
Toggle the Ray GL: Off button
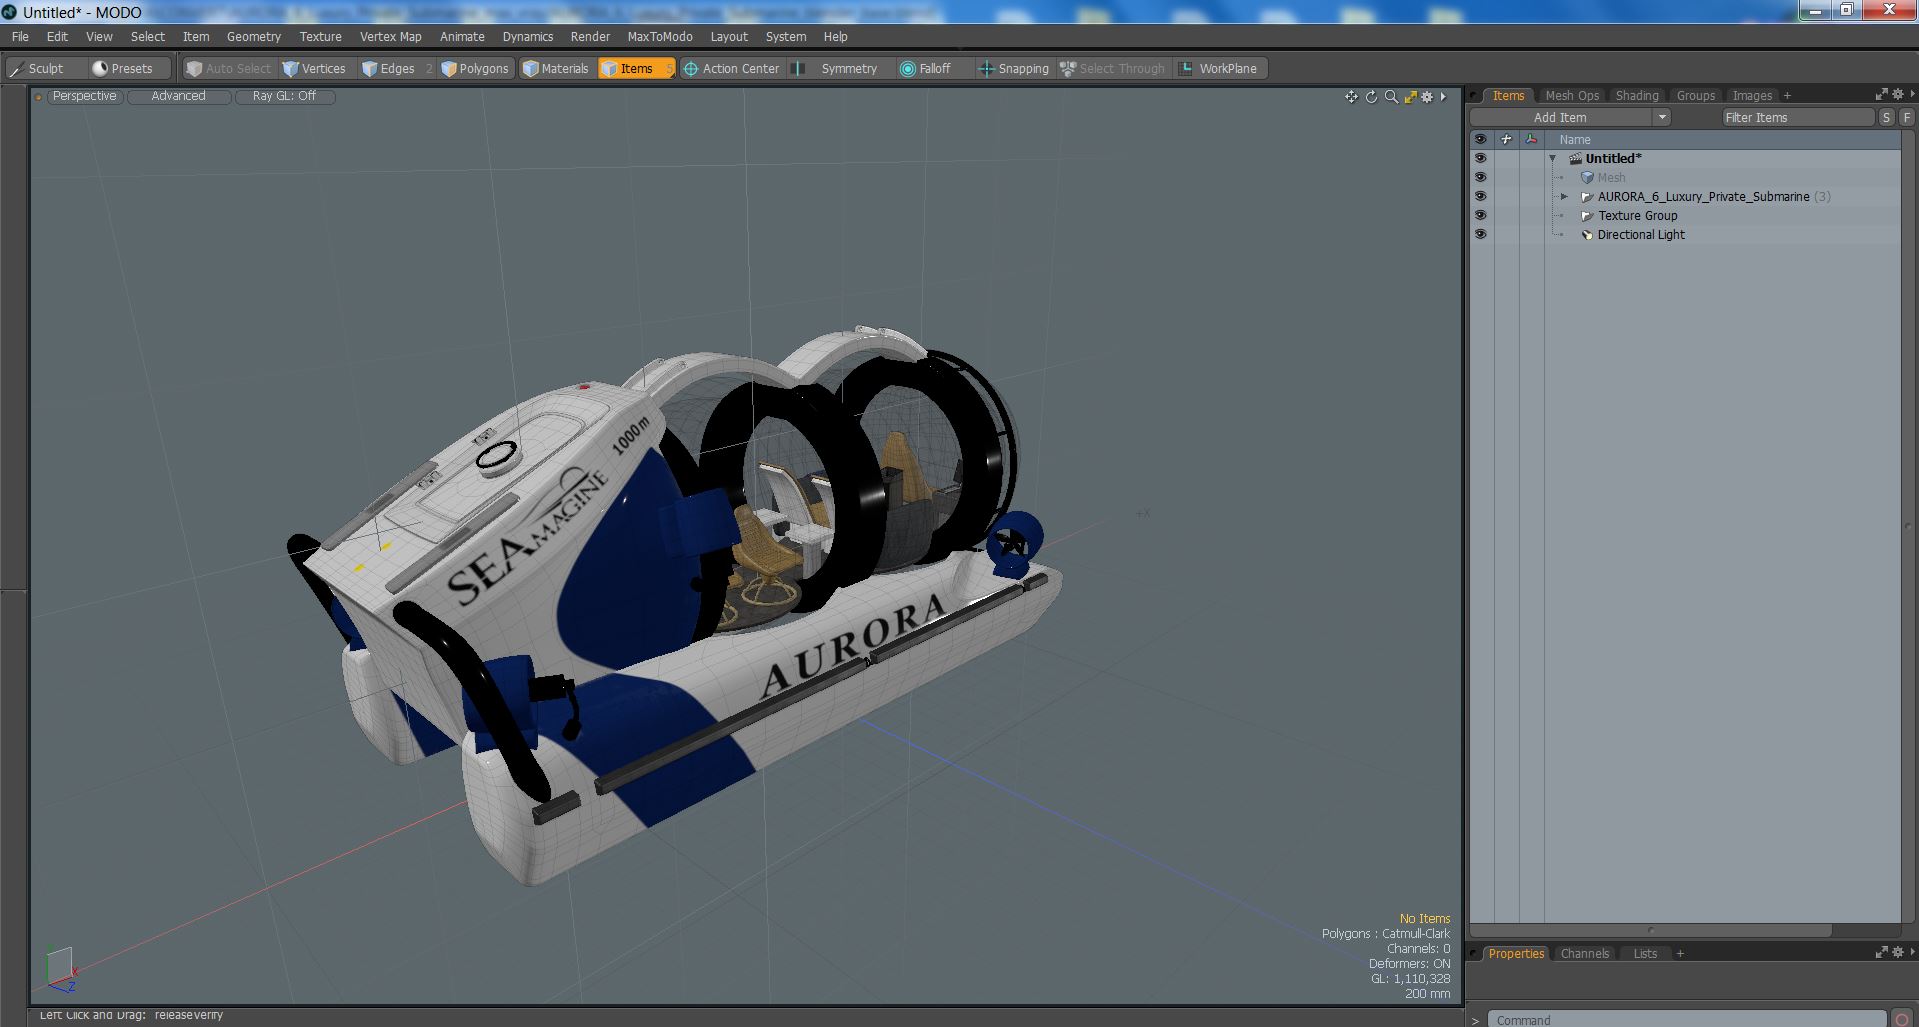(284, 96)
